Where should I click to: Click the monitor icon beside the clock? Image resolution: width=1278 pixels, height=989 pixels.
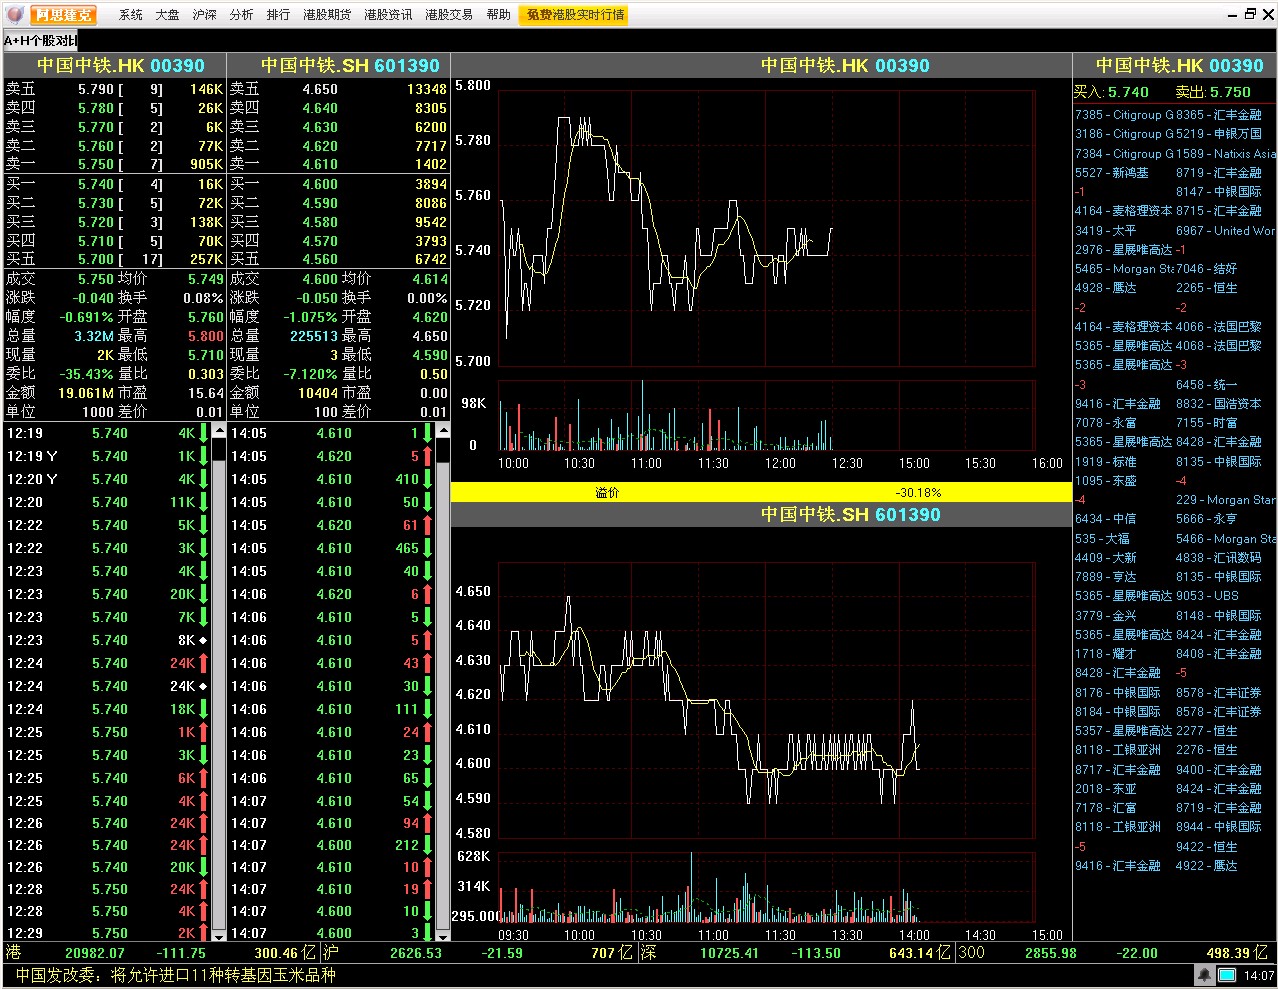coord(1227,975)
